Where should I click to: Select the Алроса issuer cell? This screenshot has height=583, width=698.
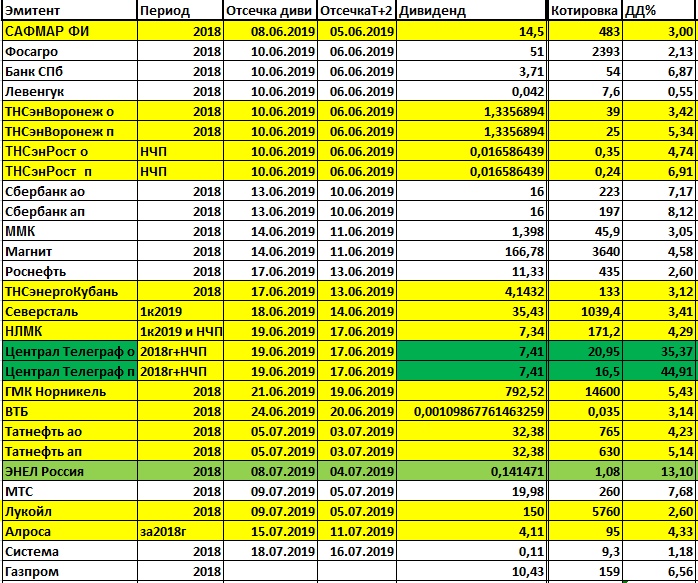(x=70, y=531)
